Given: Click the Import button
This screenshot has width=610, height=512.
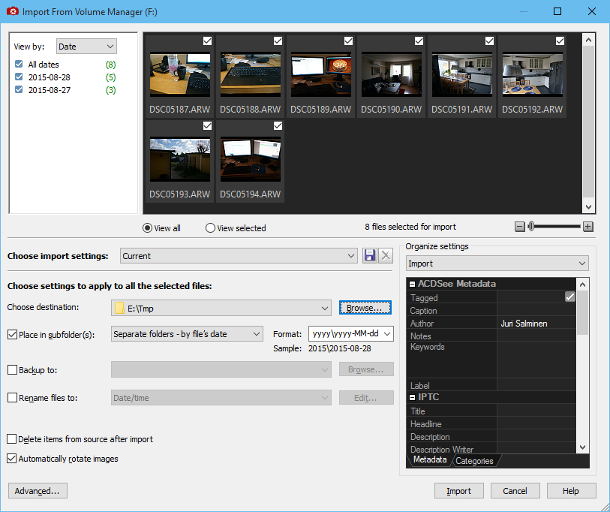Looking at the screenshot, I should [x=459, y=491].
